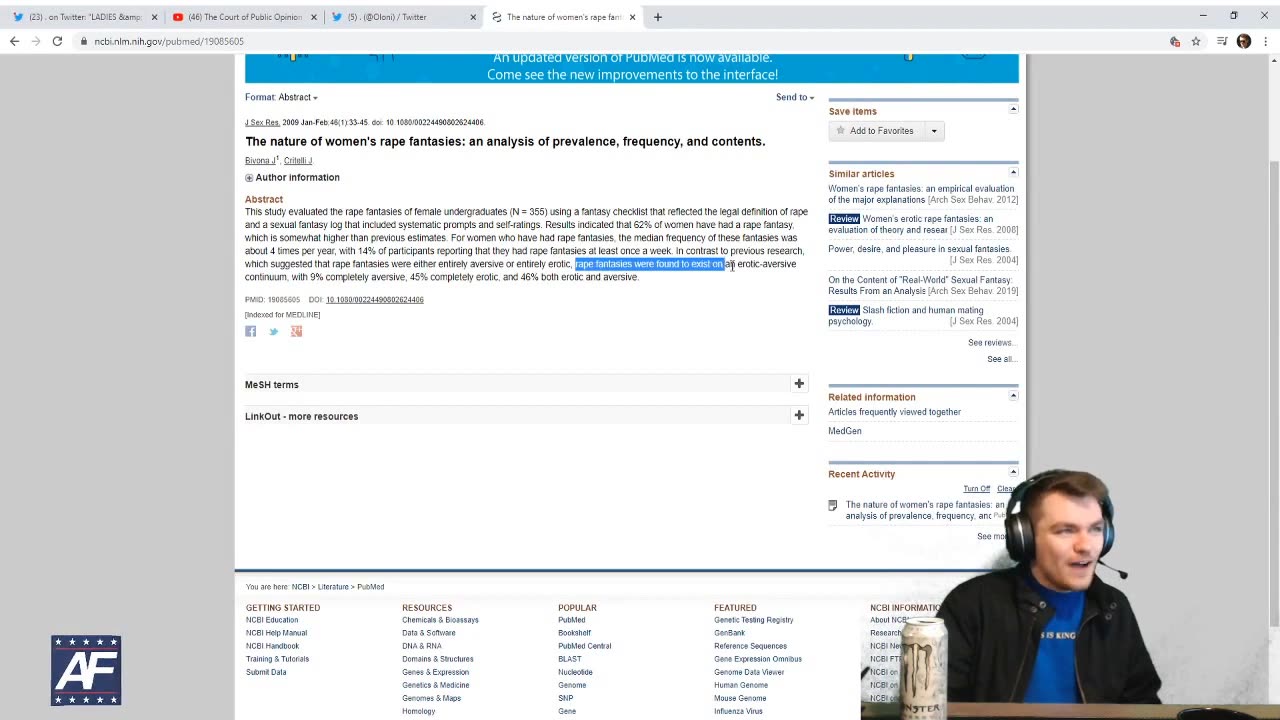Reload the PubMed page

(57, 41)
